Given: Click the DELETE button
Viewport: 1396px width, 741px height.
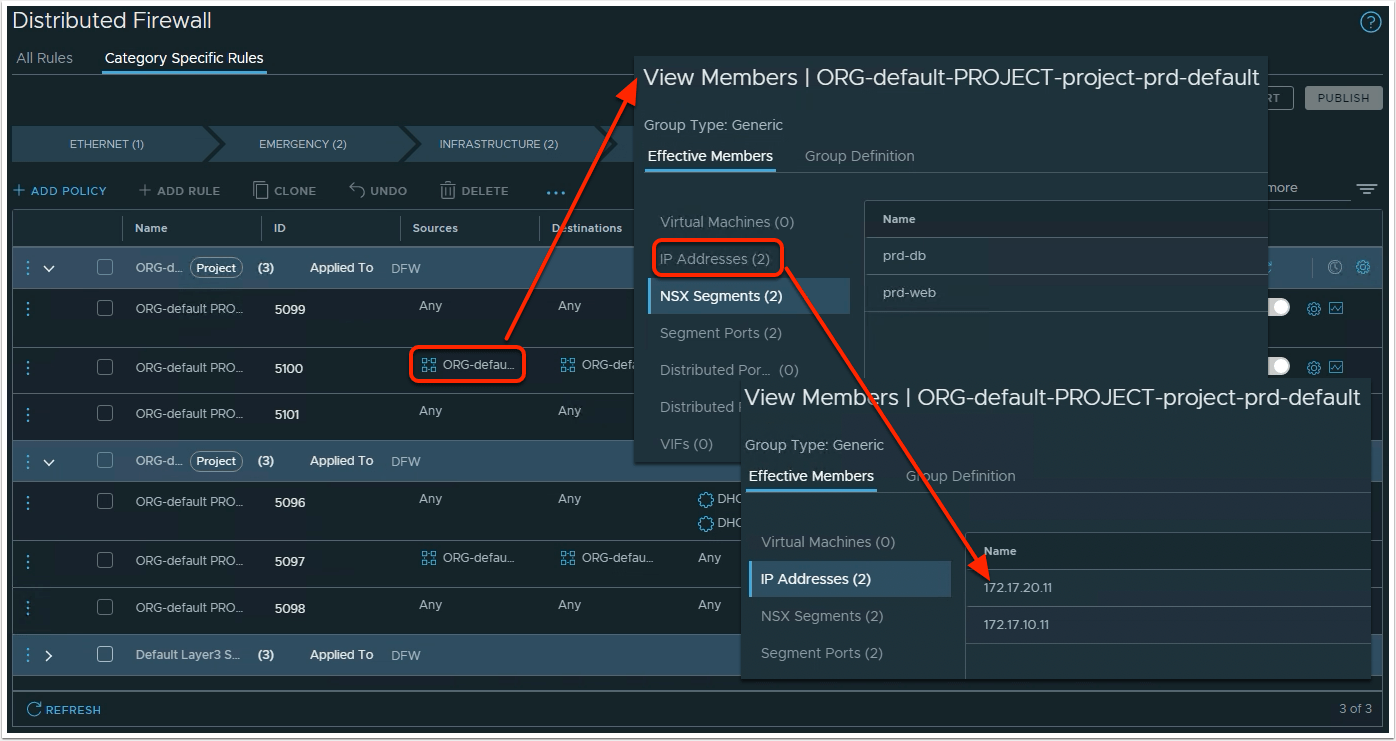Looking at the screenshot, I should pyautogui.click(x=474, y=191).
